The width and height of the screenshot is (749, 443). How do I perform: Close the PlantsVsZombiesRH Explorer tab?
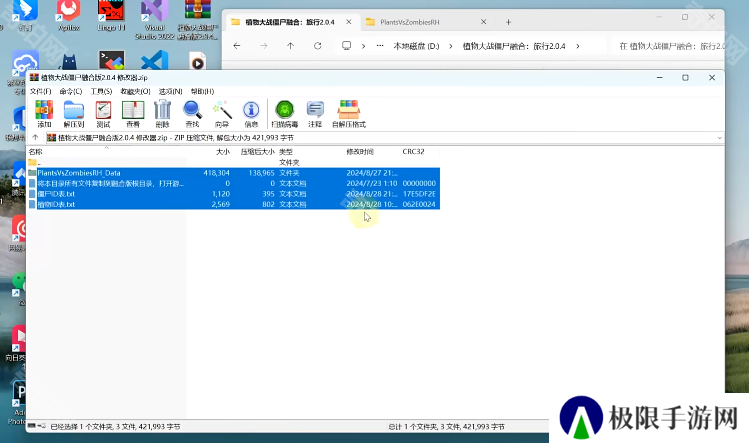pyautogui.click(x=483, y=22)
